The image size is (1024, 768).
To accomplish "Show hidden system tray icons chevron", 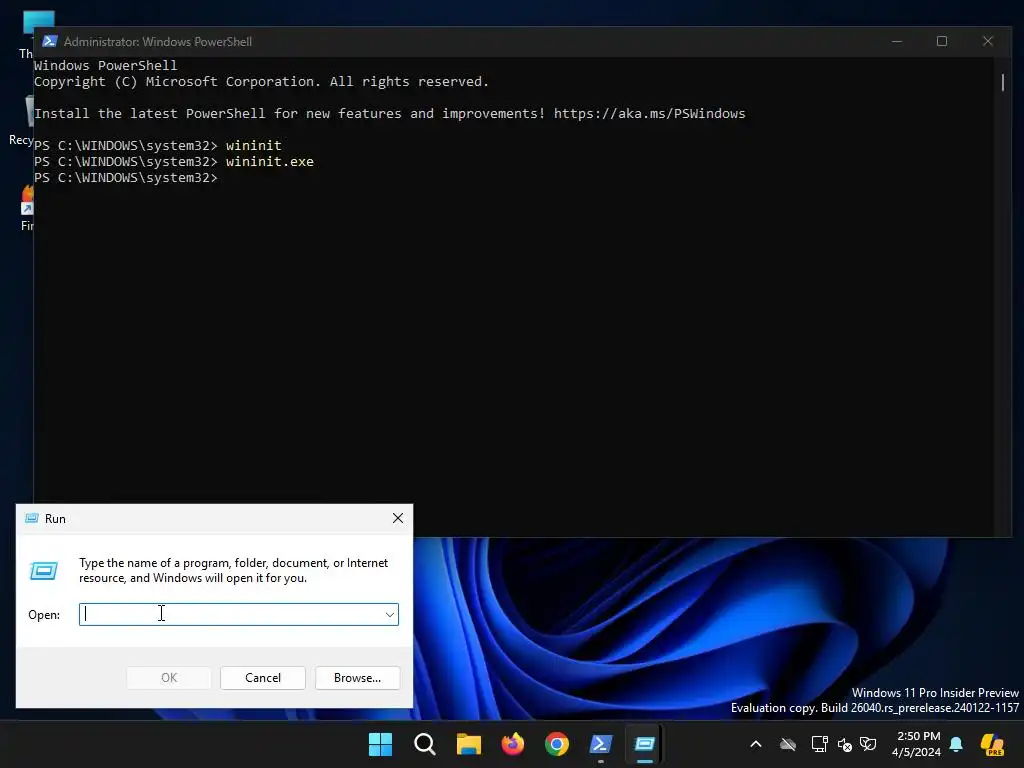I will 756,744.
